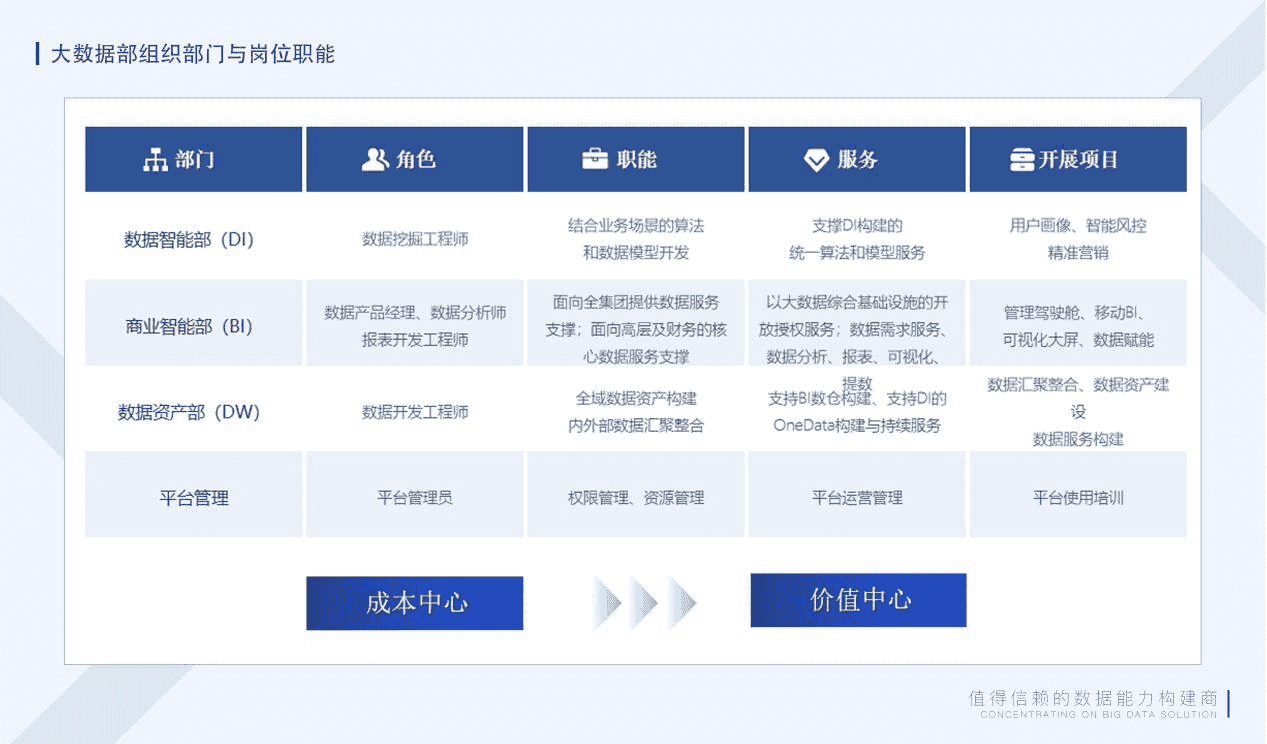
Task: Click the people icon beside 角色
Action: 375,160
